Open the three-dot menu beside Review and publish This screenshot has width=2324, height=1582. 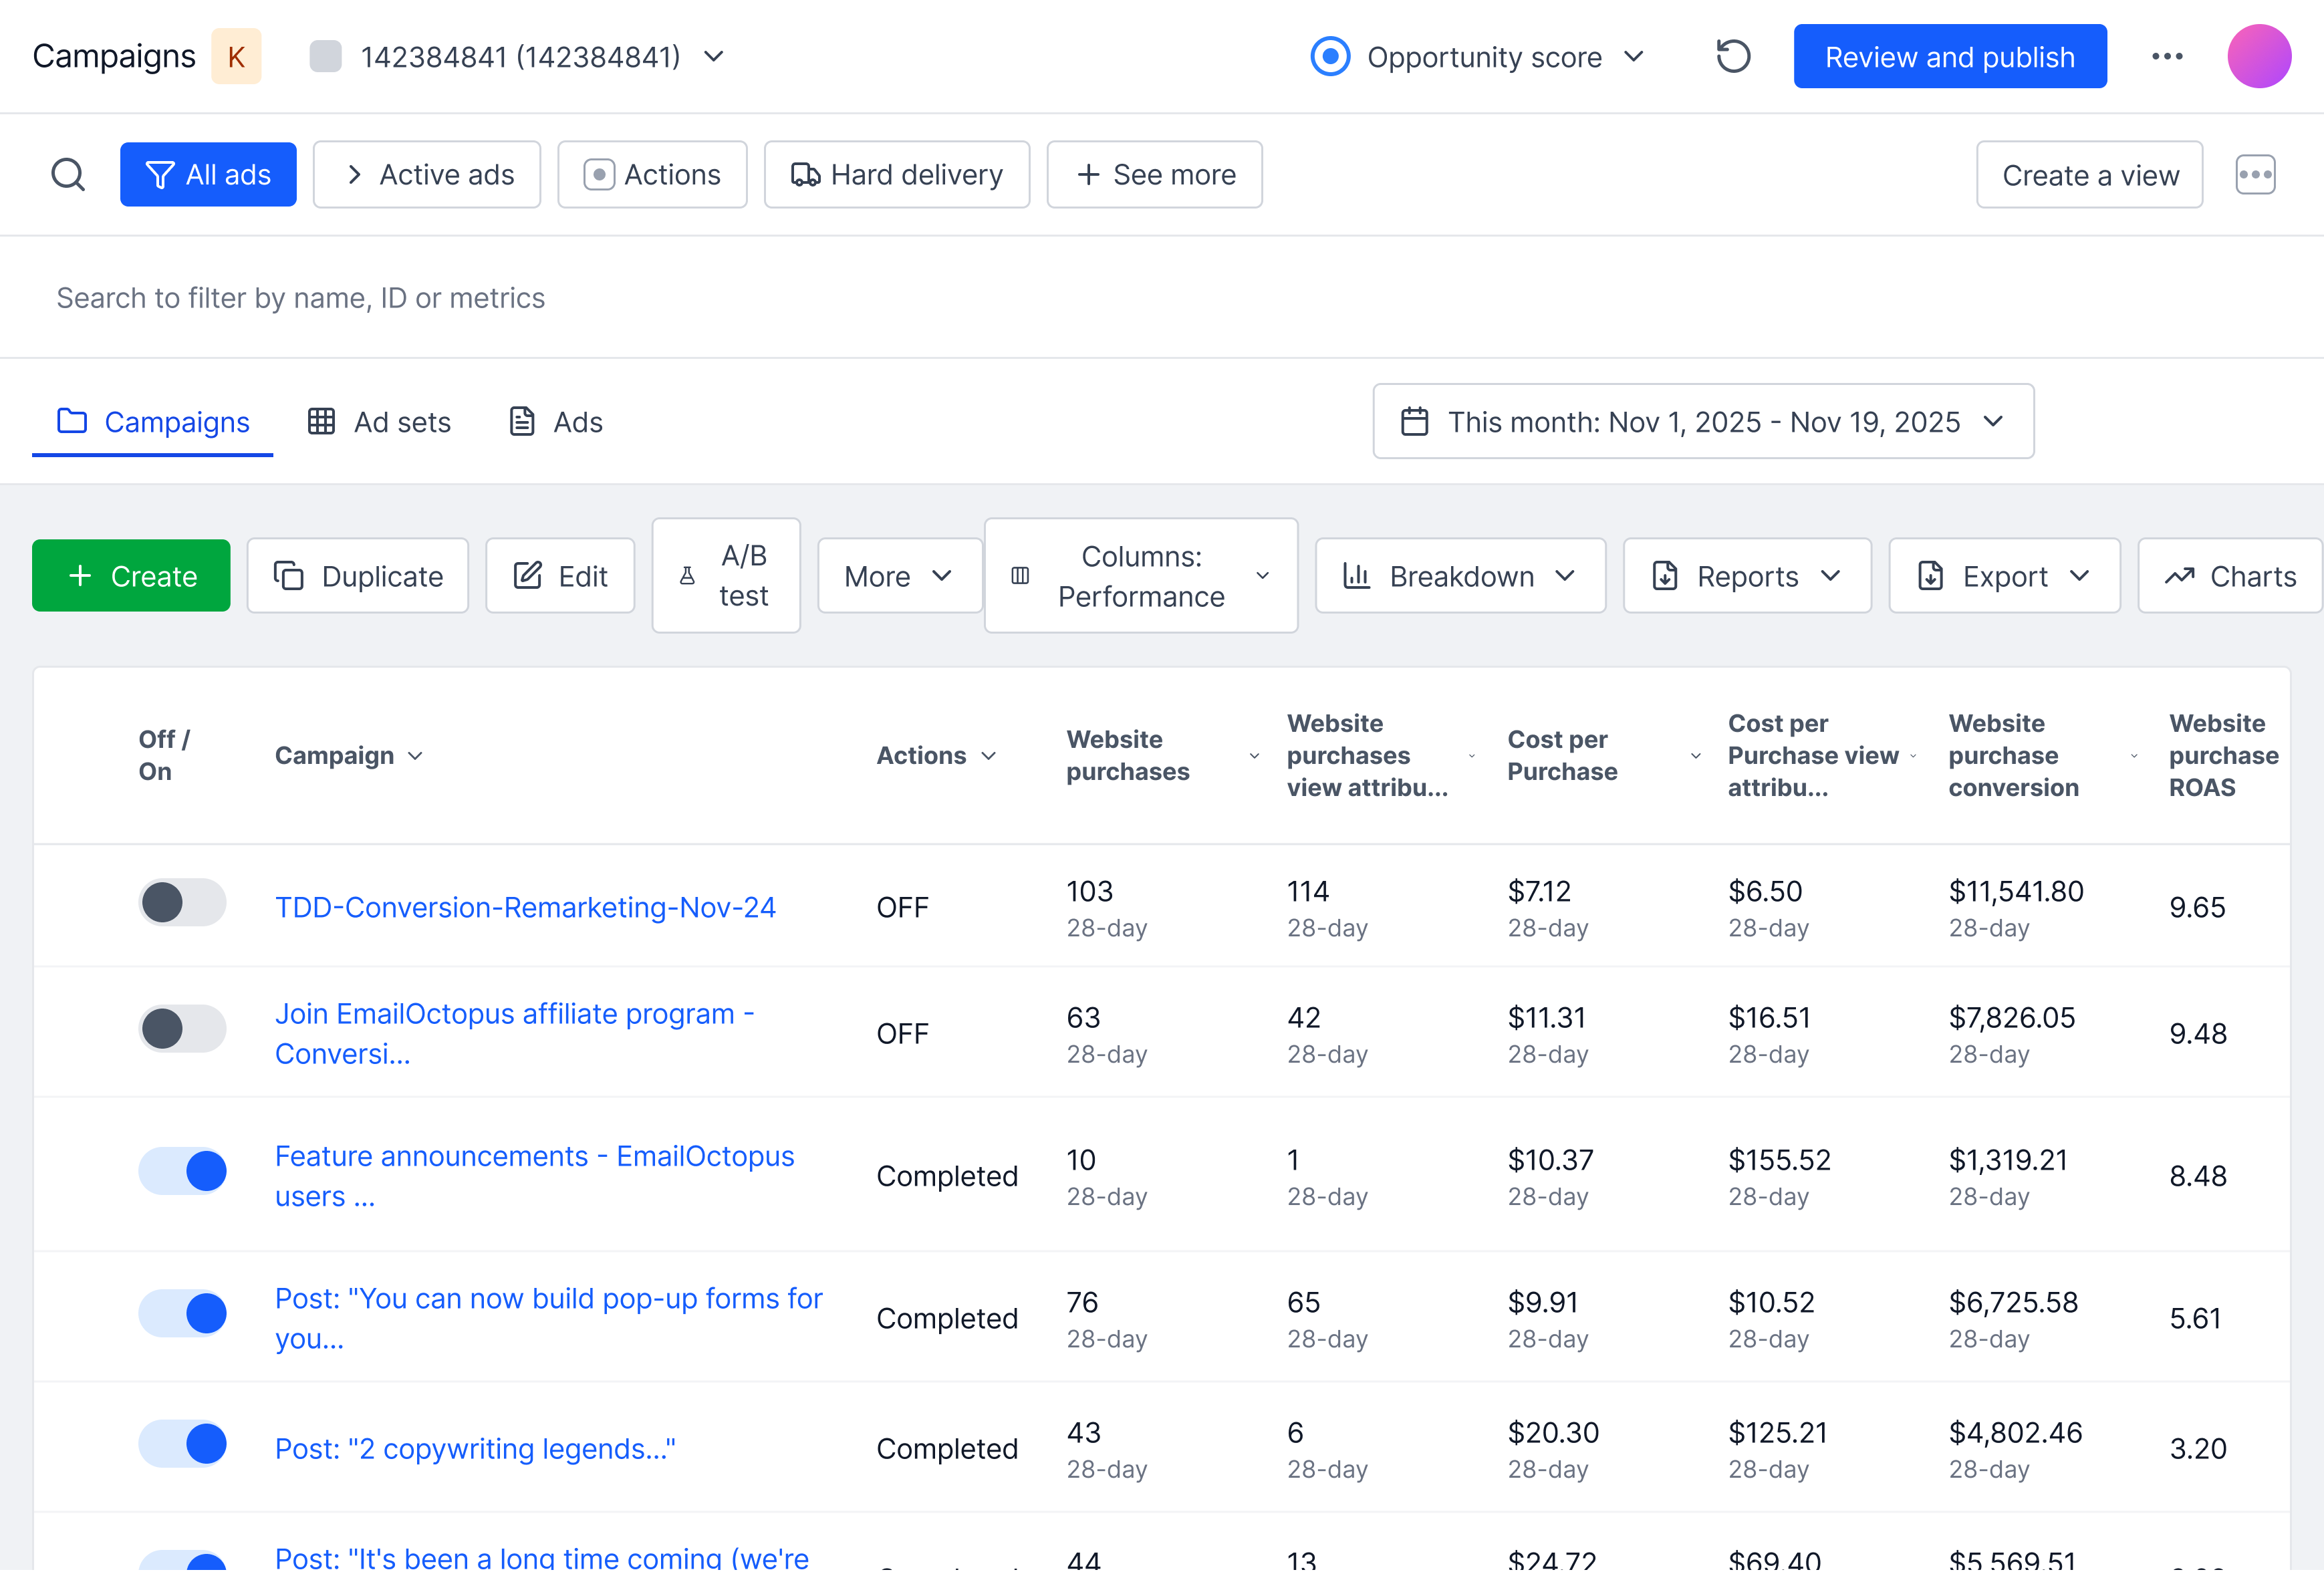2167,56
